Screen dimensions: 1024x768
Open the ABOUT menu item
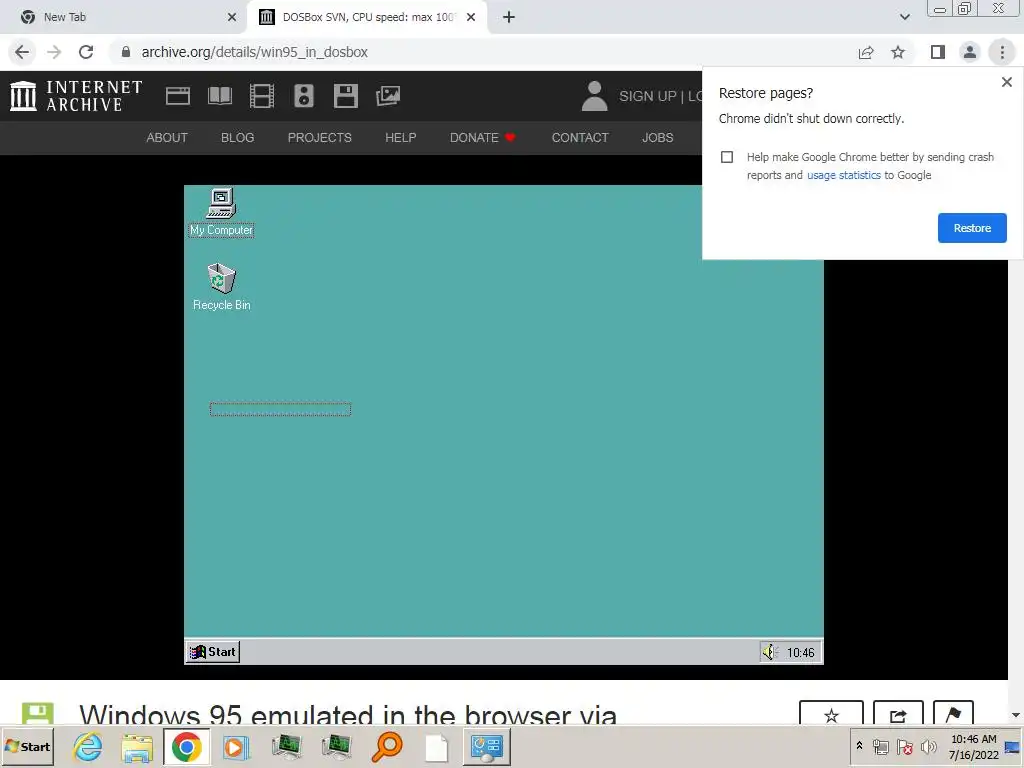point(167,138)
